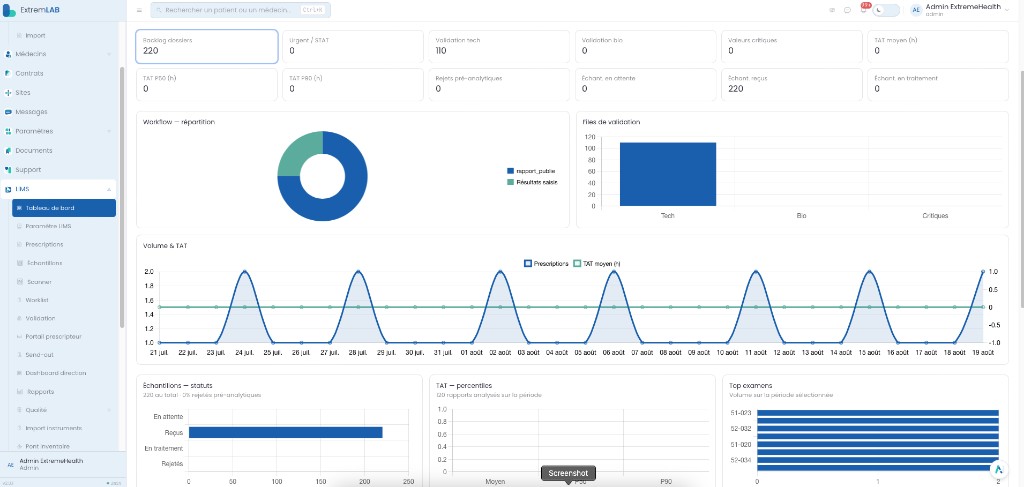Click the Reçus bar in Échantillons statuts
The height and width of the screenshot is (487, 1024).
point(285,432)
